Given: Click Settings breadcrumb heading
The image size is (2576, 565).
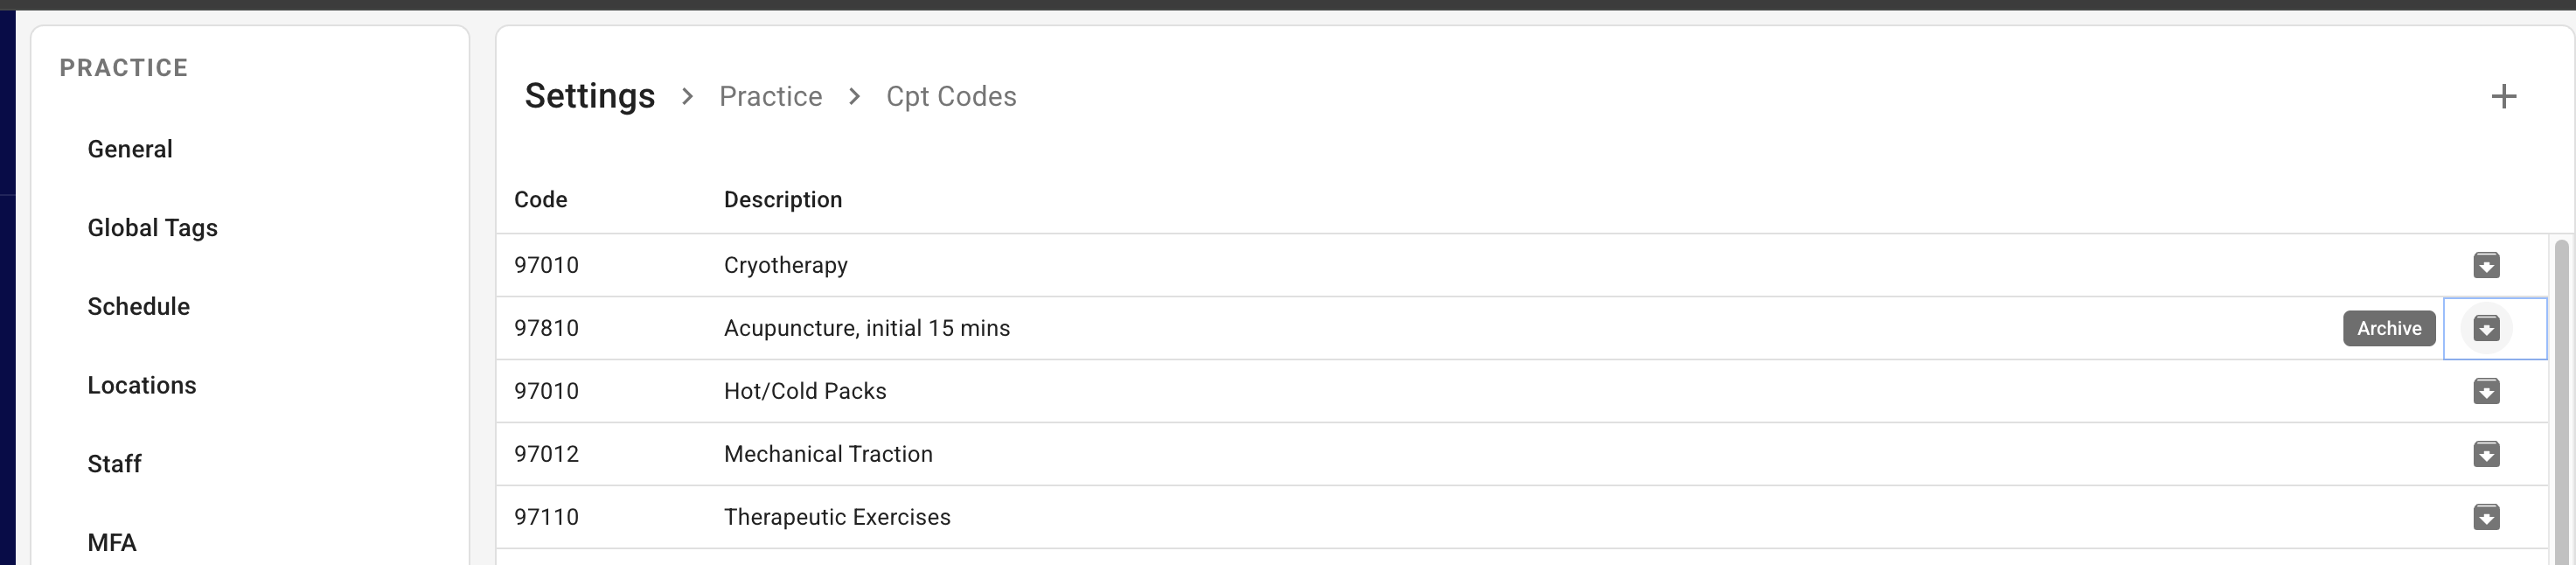Looking at the screenshot, I should (x=589, y=96).
